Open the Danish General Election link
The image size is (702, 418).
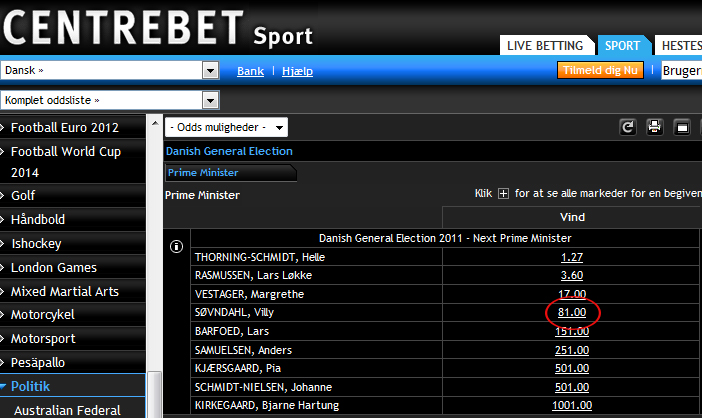point(229,151)
